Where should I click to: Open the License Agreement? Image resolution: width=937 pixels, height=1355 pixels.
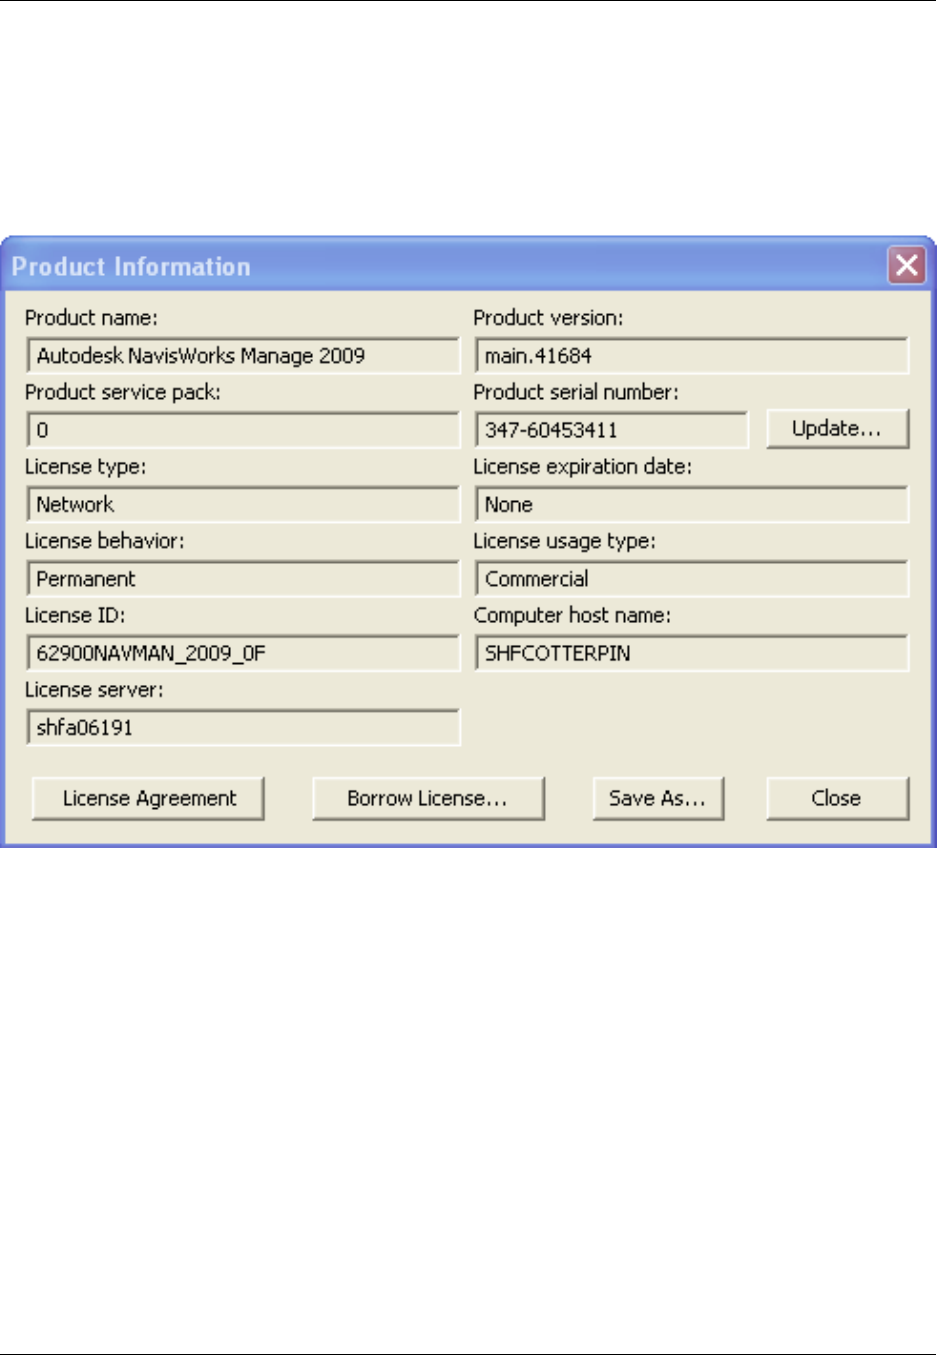[x=149, y=798]
